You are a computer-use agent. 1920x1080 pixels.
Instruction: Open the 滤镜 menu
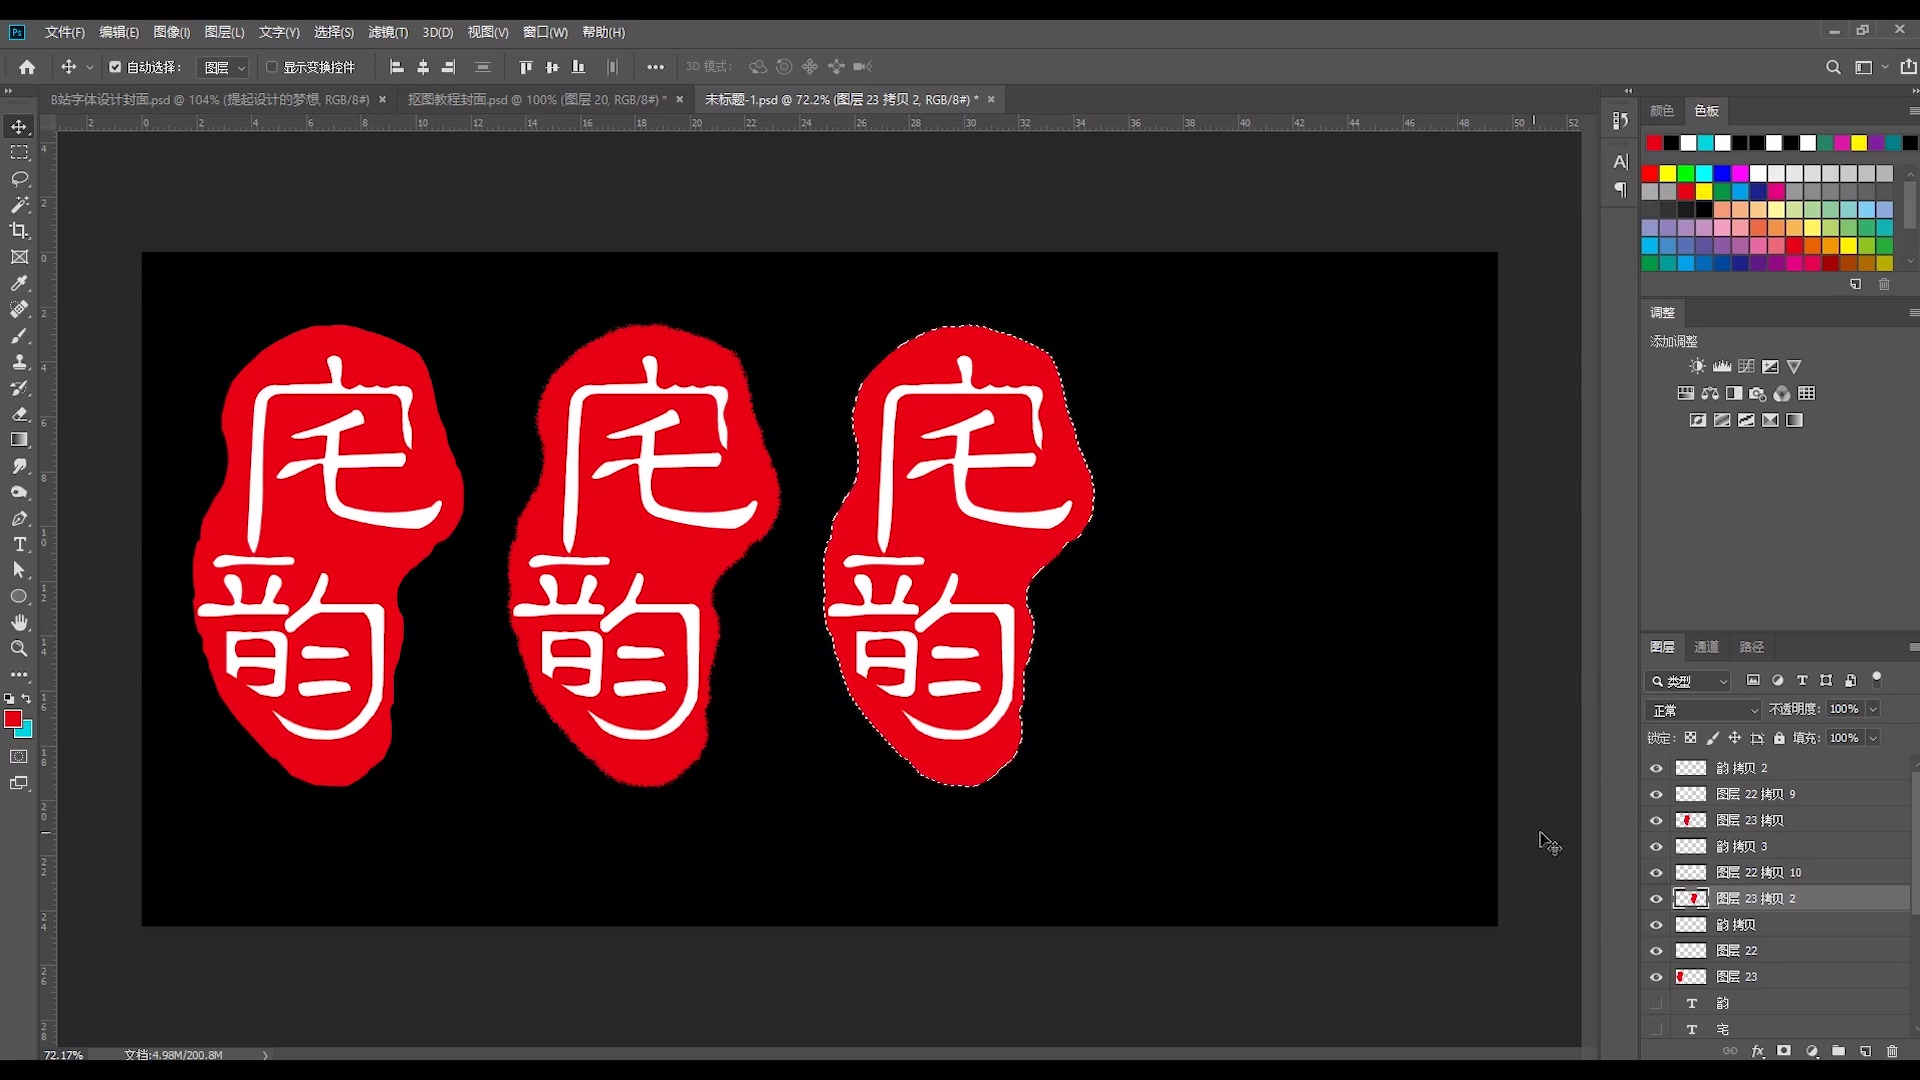click(x=387, y=32)
